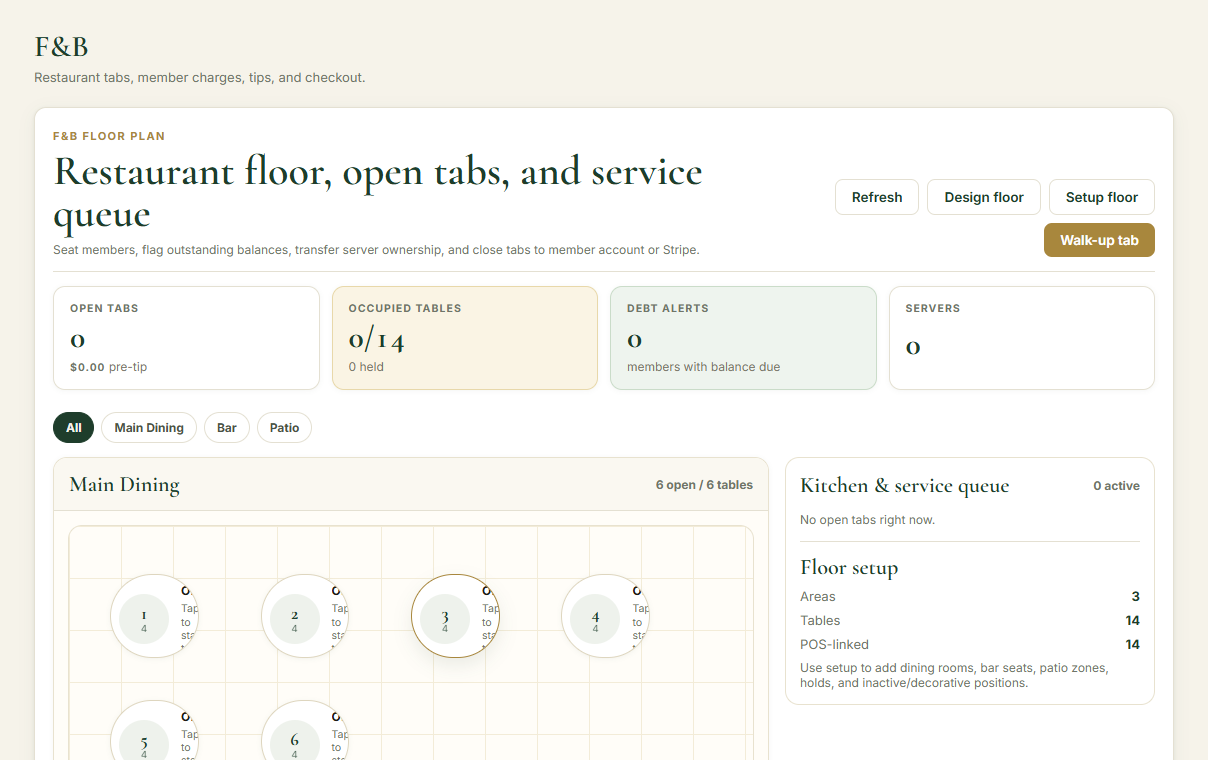
Task: Filter floor by Patio
Action: click(x=285, y=428)
